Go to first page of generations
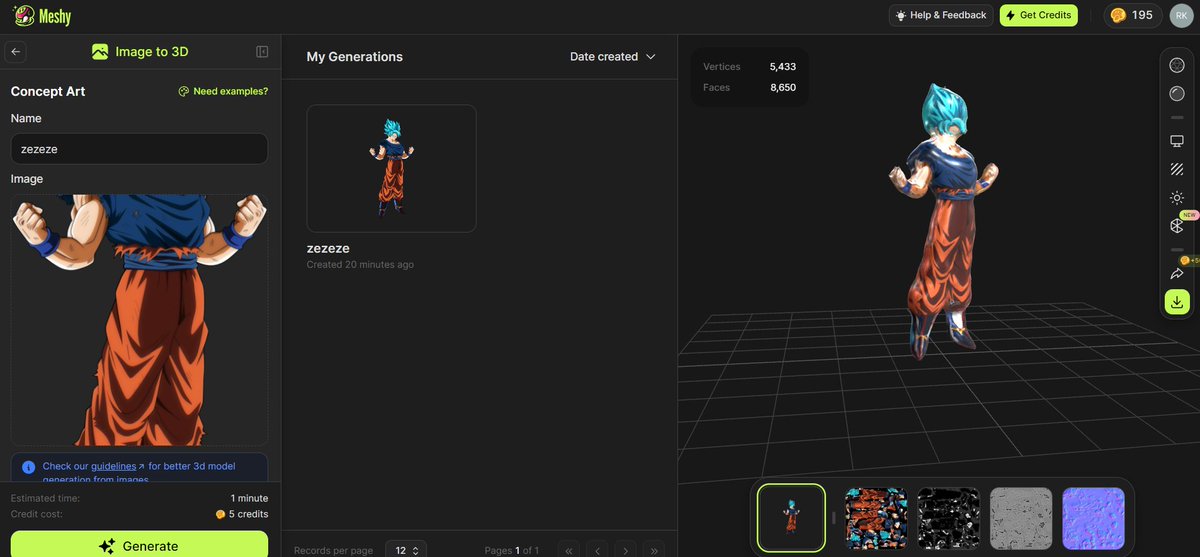This screenshot has height=557, width=1200. coord(568,550)
